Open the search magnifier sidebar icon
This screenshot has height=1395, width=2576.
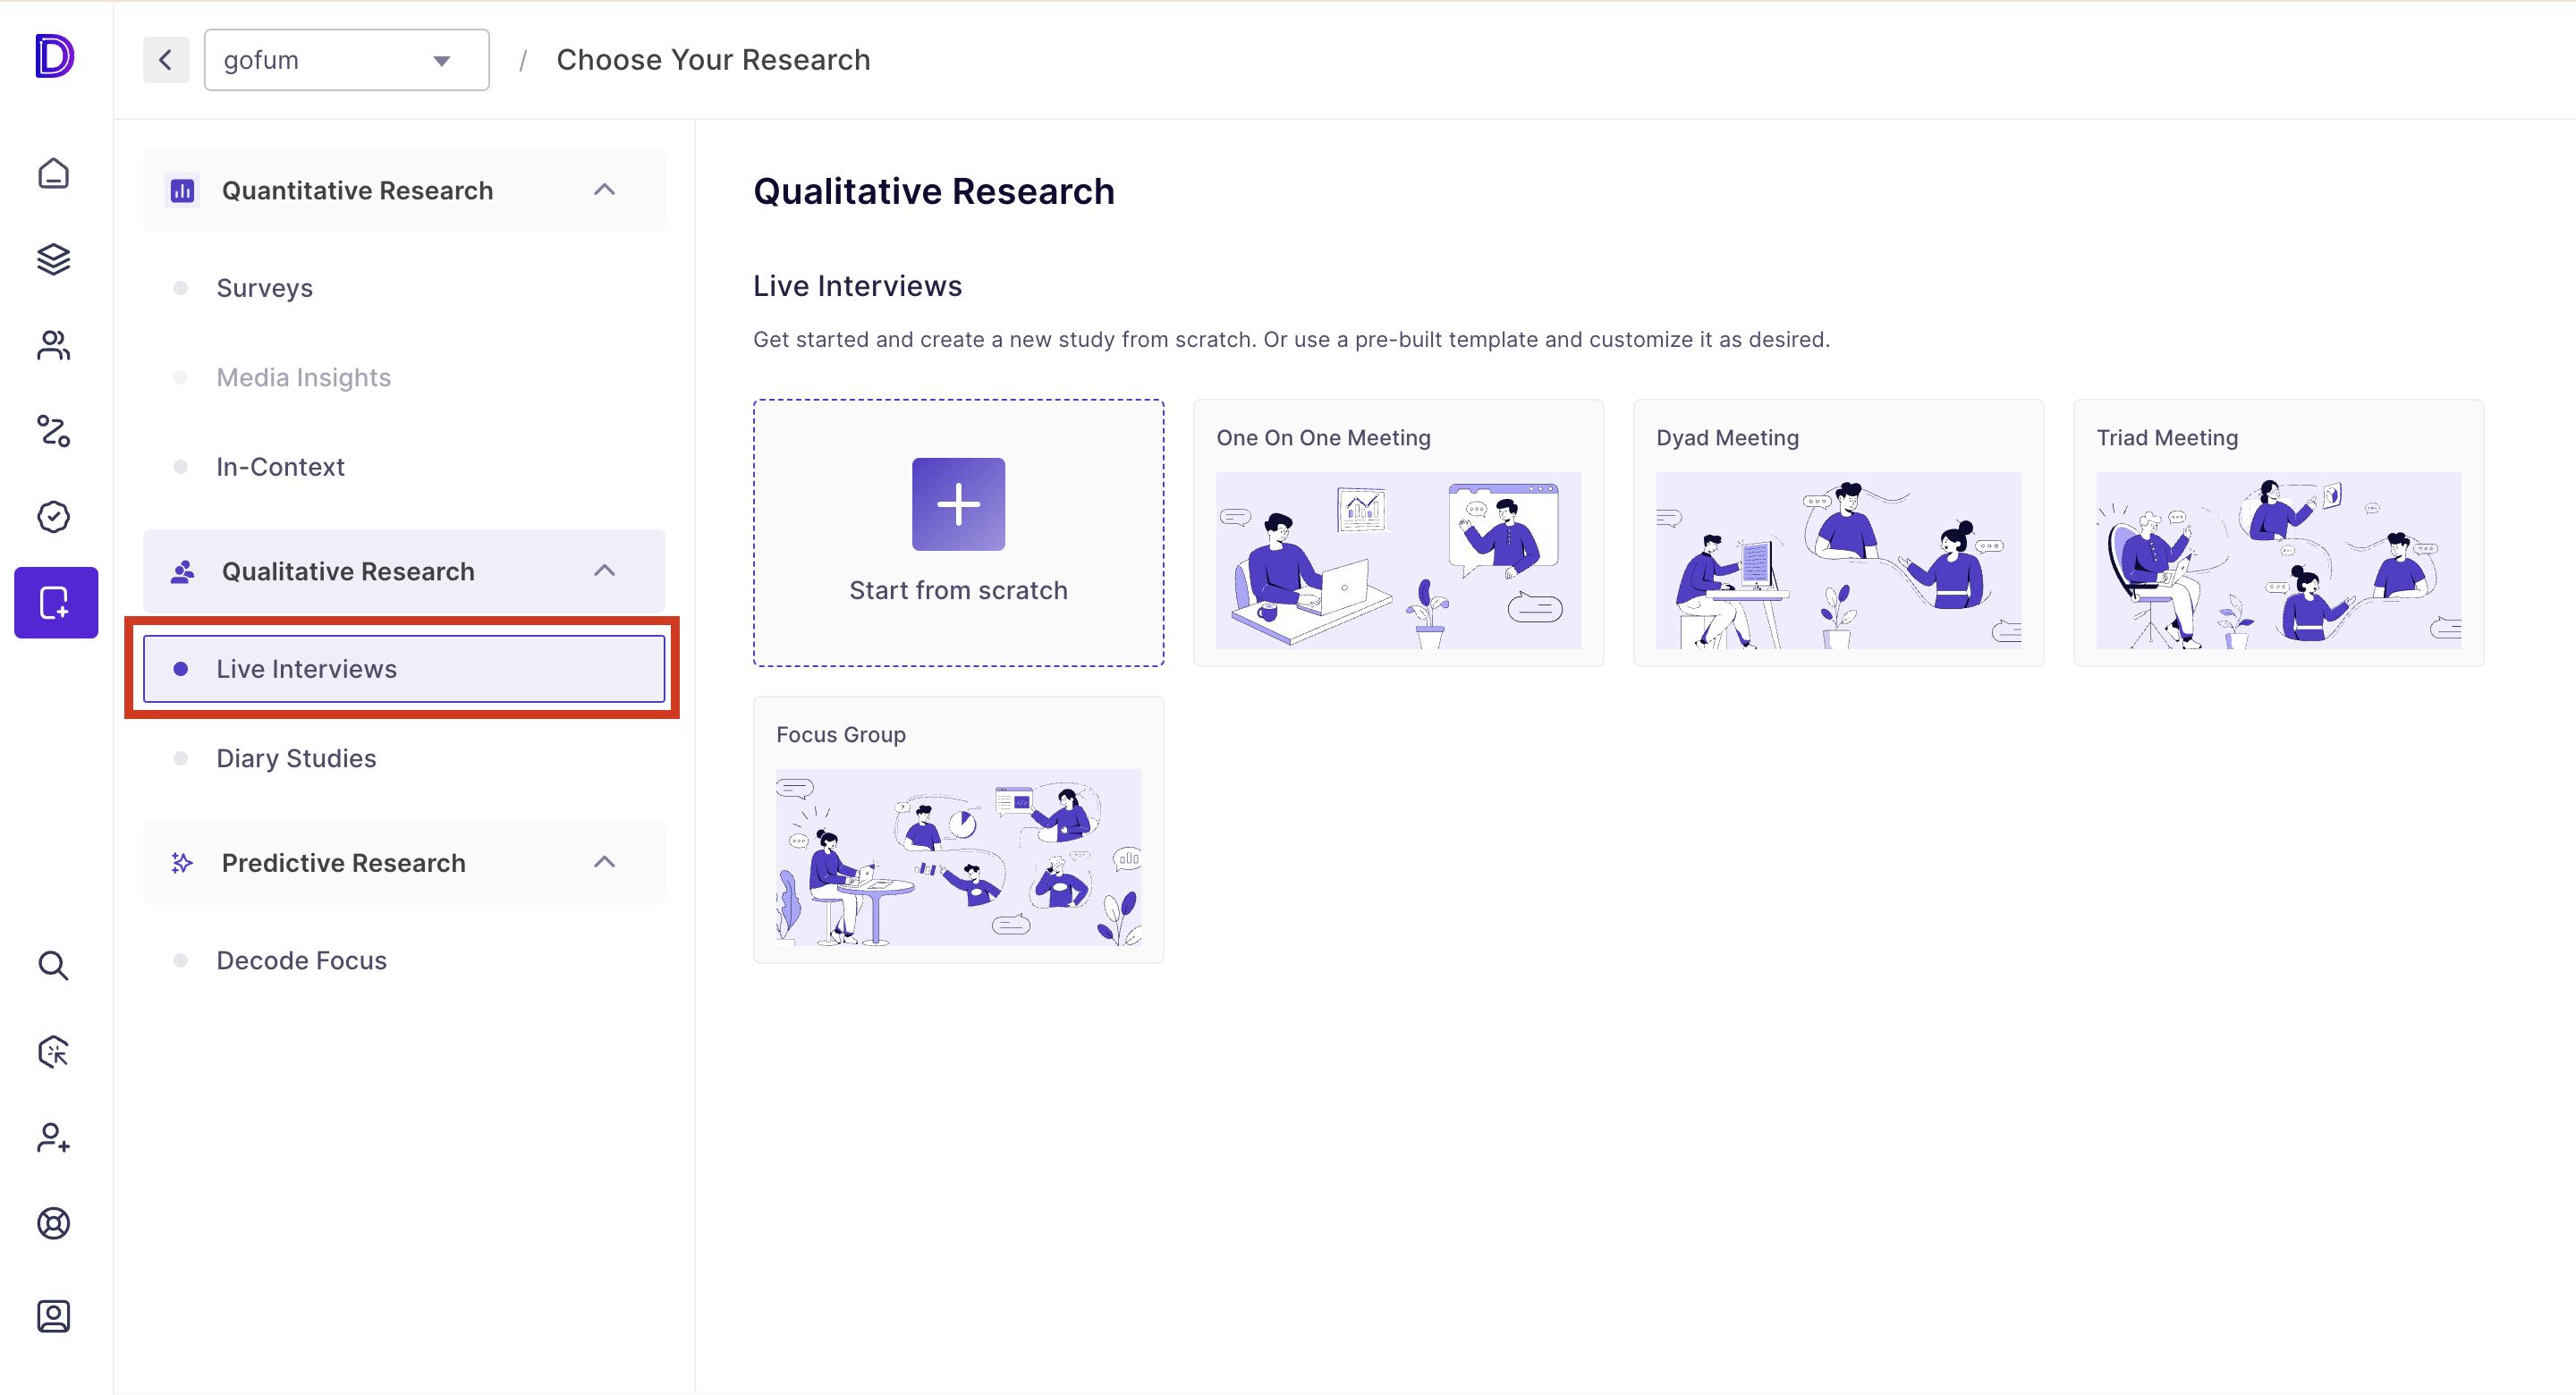click(x=54, y=965)
